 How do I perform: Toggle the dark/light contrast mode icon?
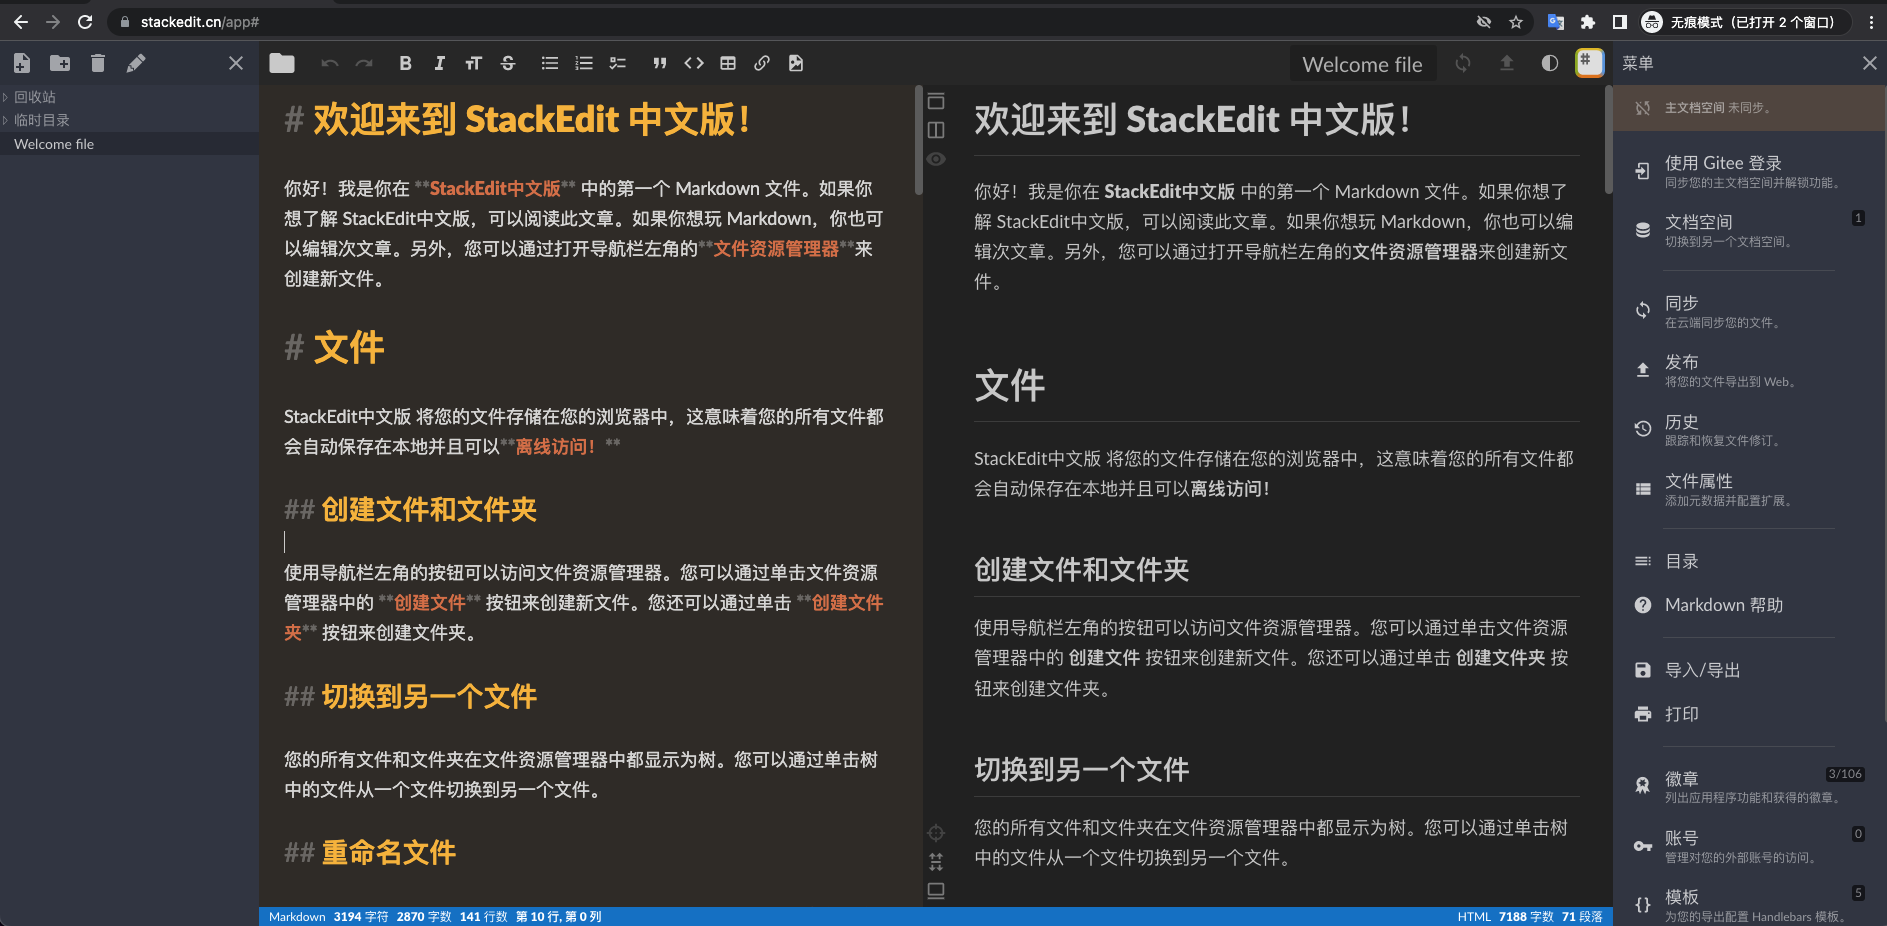[x=1548, y=63]
